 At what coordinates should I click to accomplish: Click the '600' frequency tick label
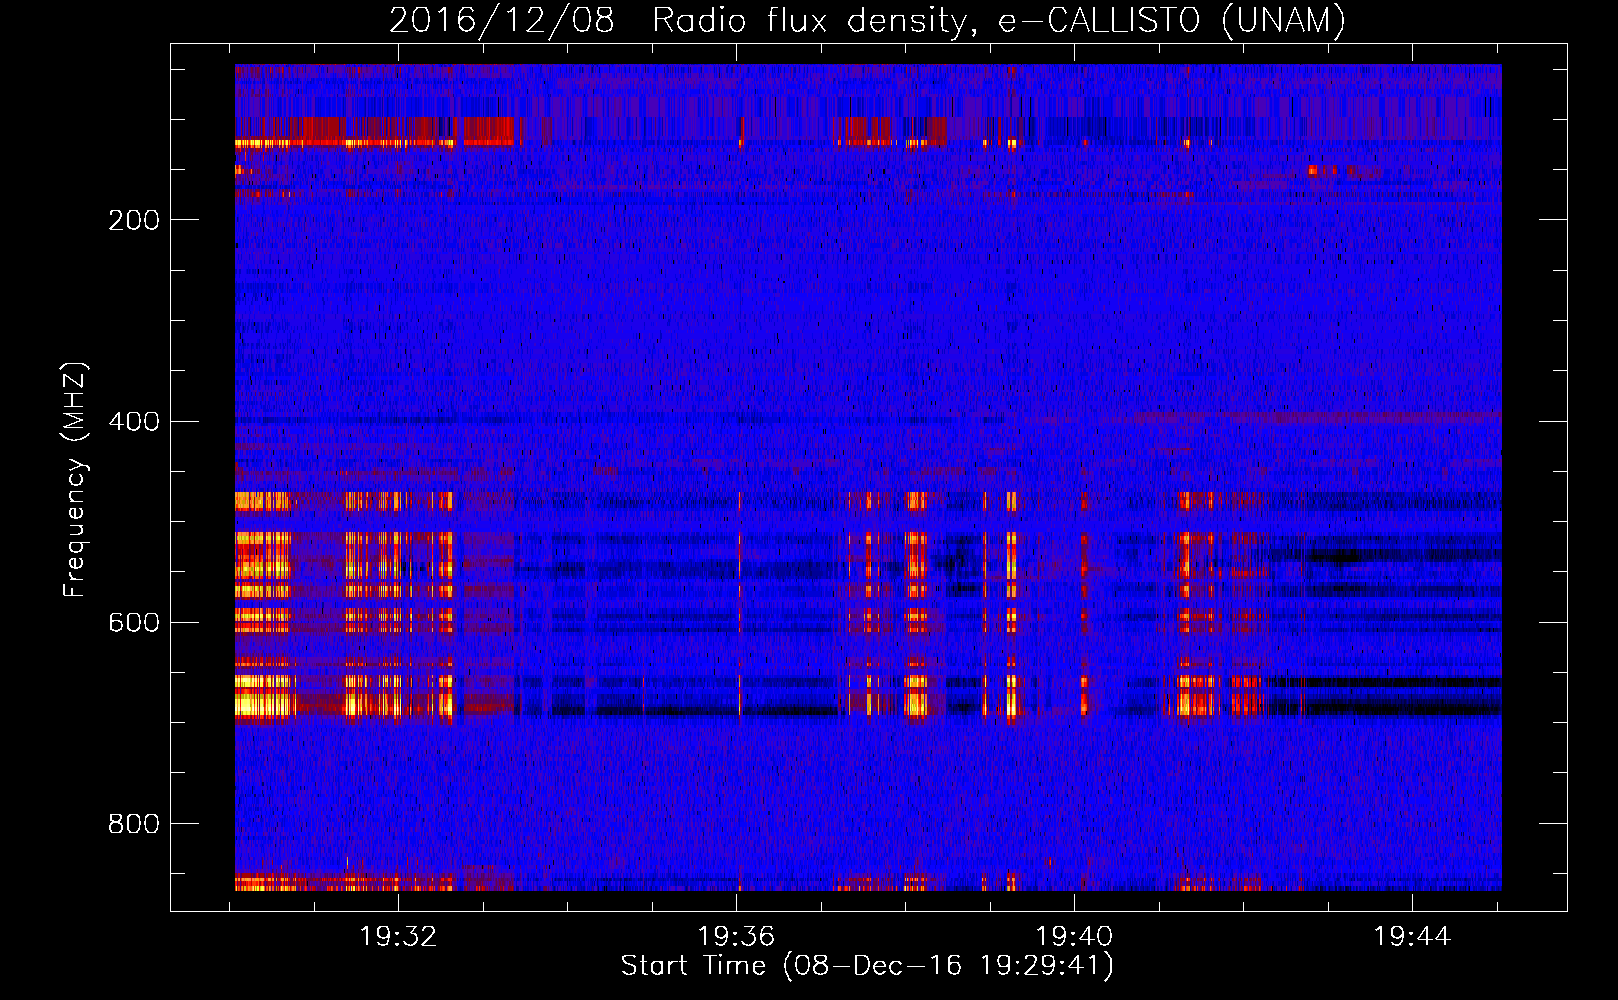click(133, 622)
